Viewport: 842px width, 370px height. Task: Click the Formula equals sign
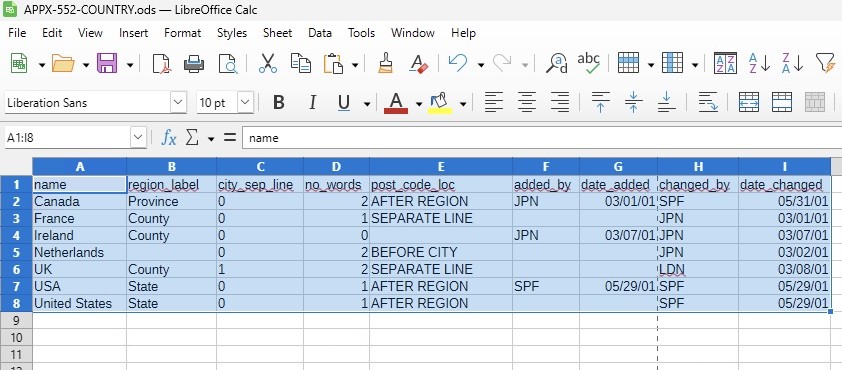pyautogui.click(x=230, y=138)
